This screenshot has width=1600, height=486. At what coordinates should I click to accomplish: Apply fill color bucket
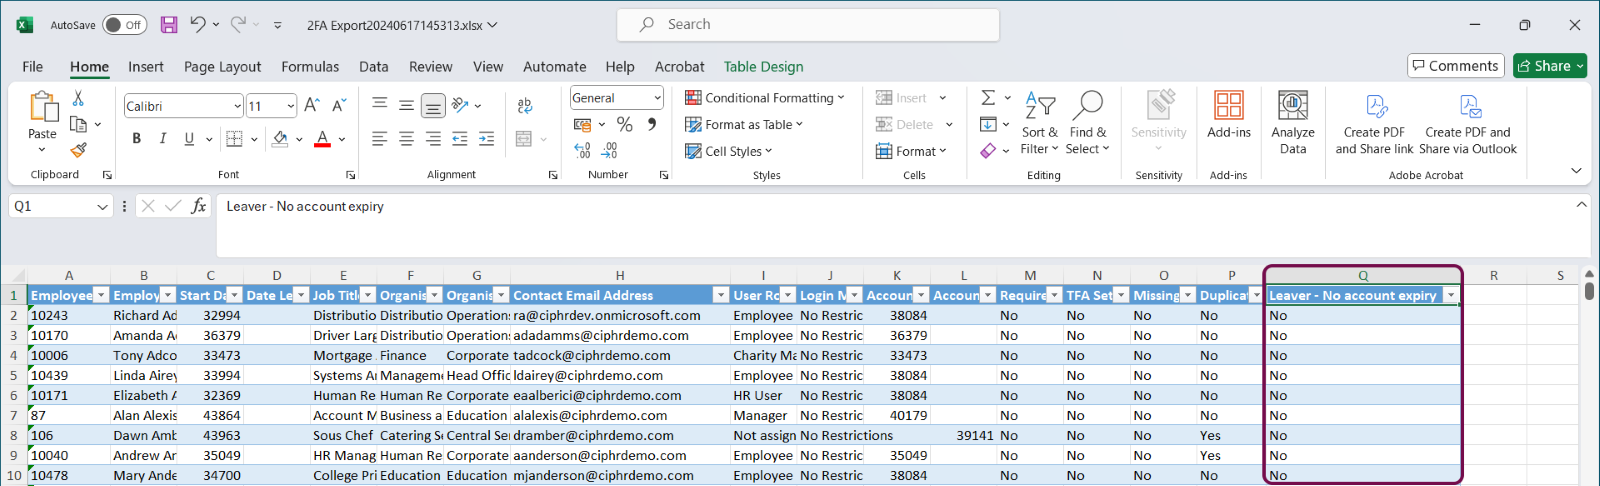281,138
